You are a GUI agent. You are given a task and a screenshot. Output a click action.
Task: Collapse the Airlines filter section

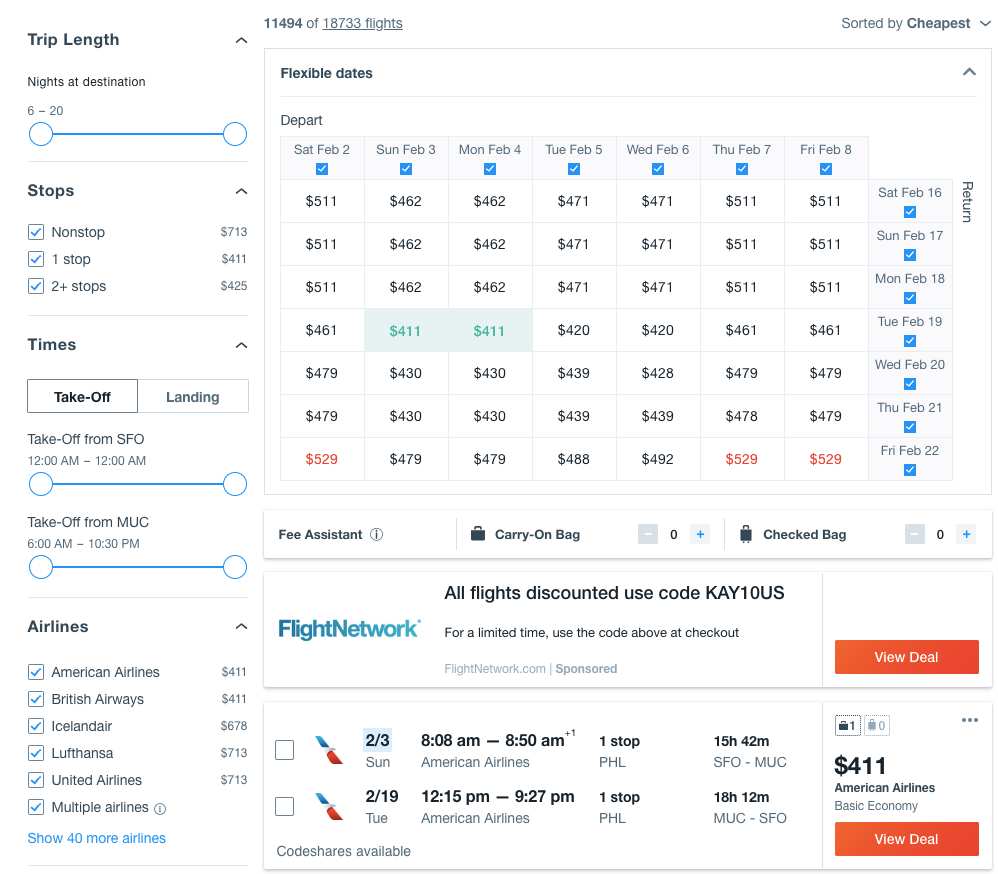click(241, 626)
